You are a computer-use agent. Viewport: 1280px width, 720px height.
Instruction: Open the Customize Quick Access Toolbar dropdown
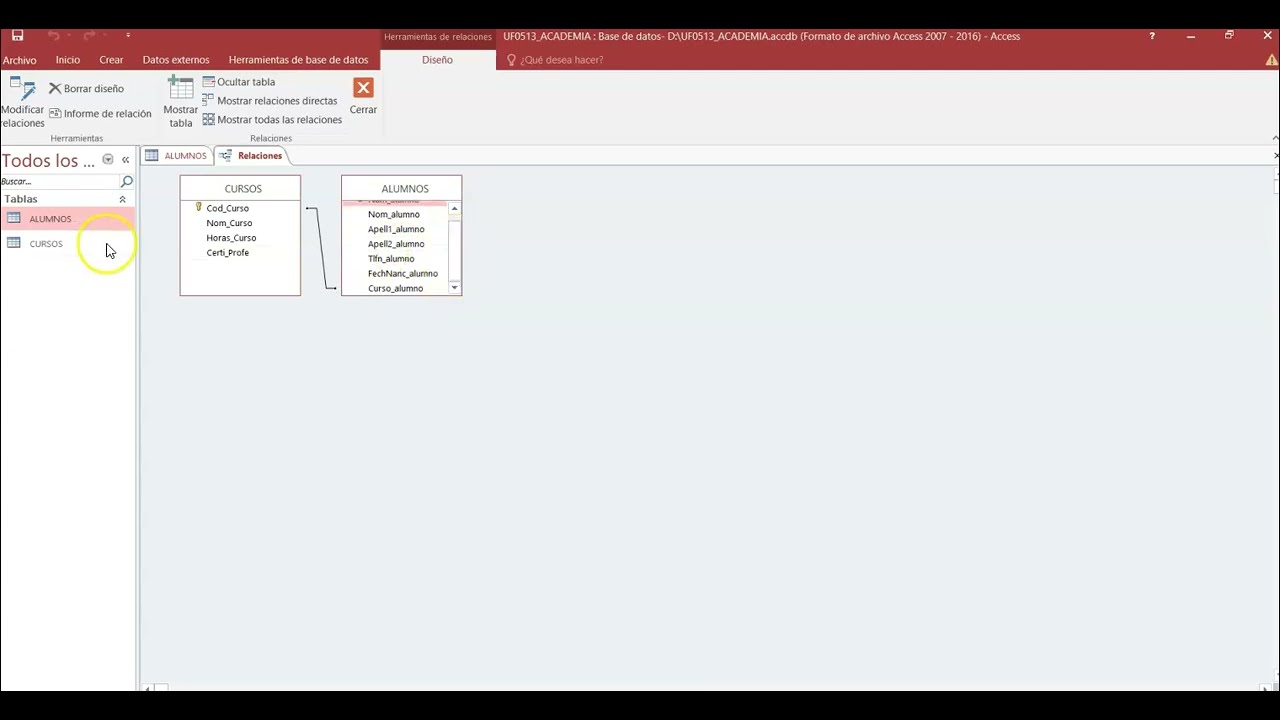click(128, 36)
